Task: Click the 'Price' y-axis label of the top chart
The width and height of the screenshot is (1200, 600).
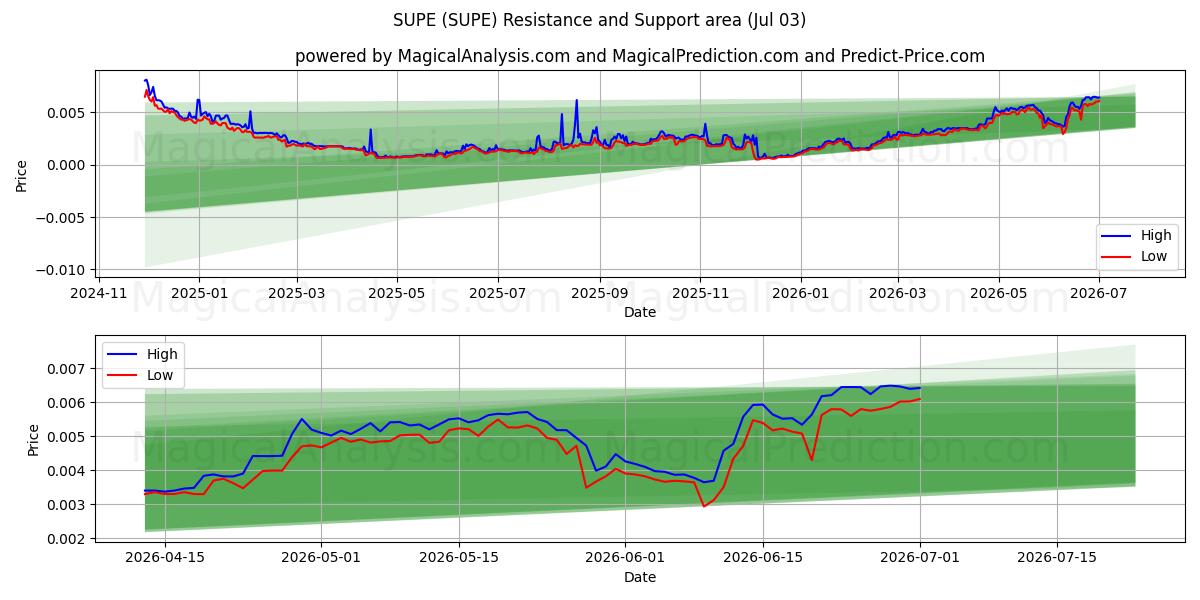Action: tap(22, 175)
